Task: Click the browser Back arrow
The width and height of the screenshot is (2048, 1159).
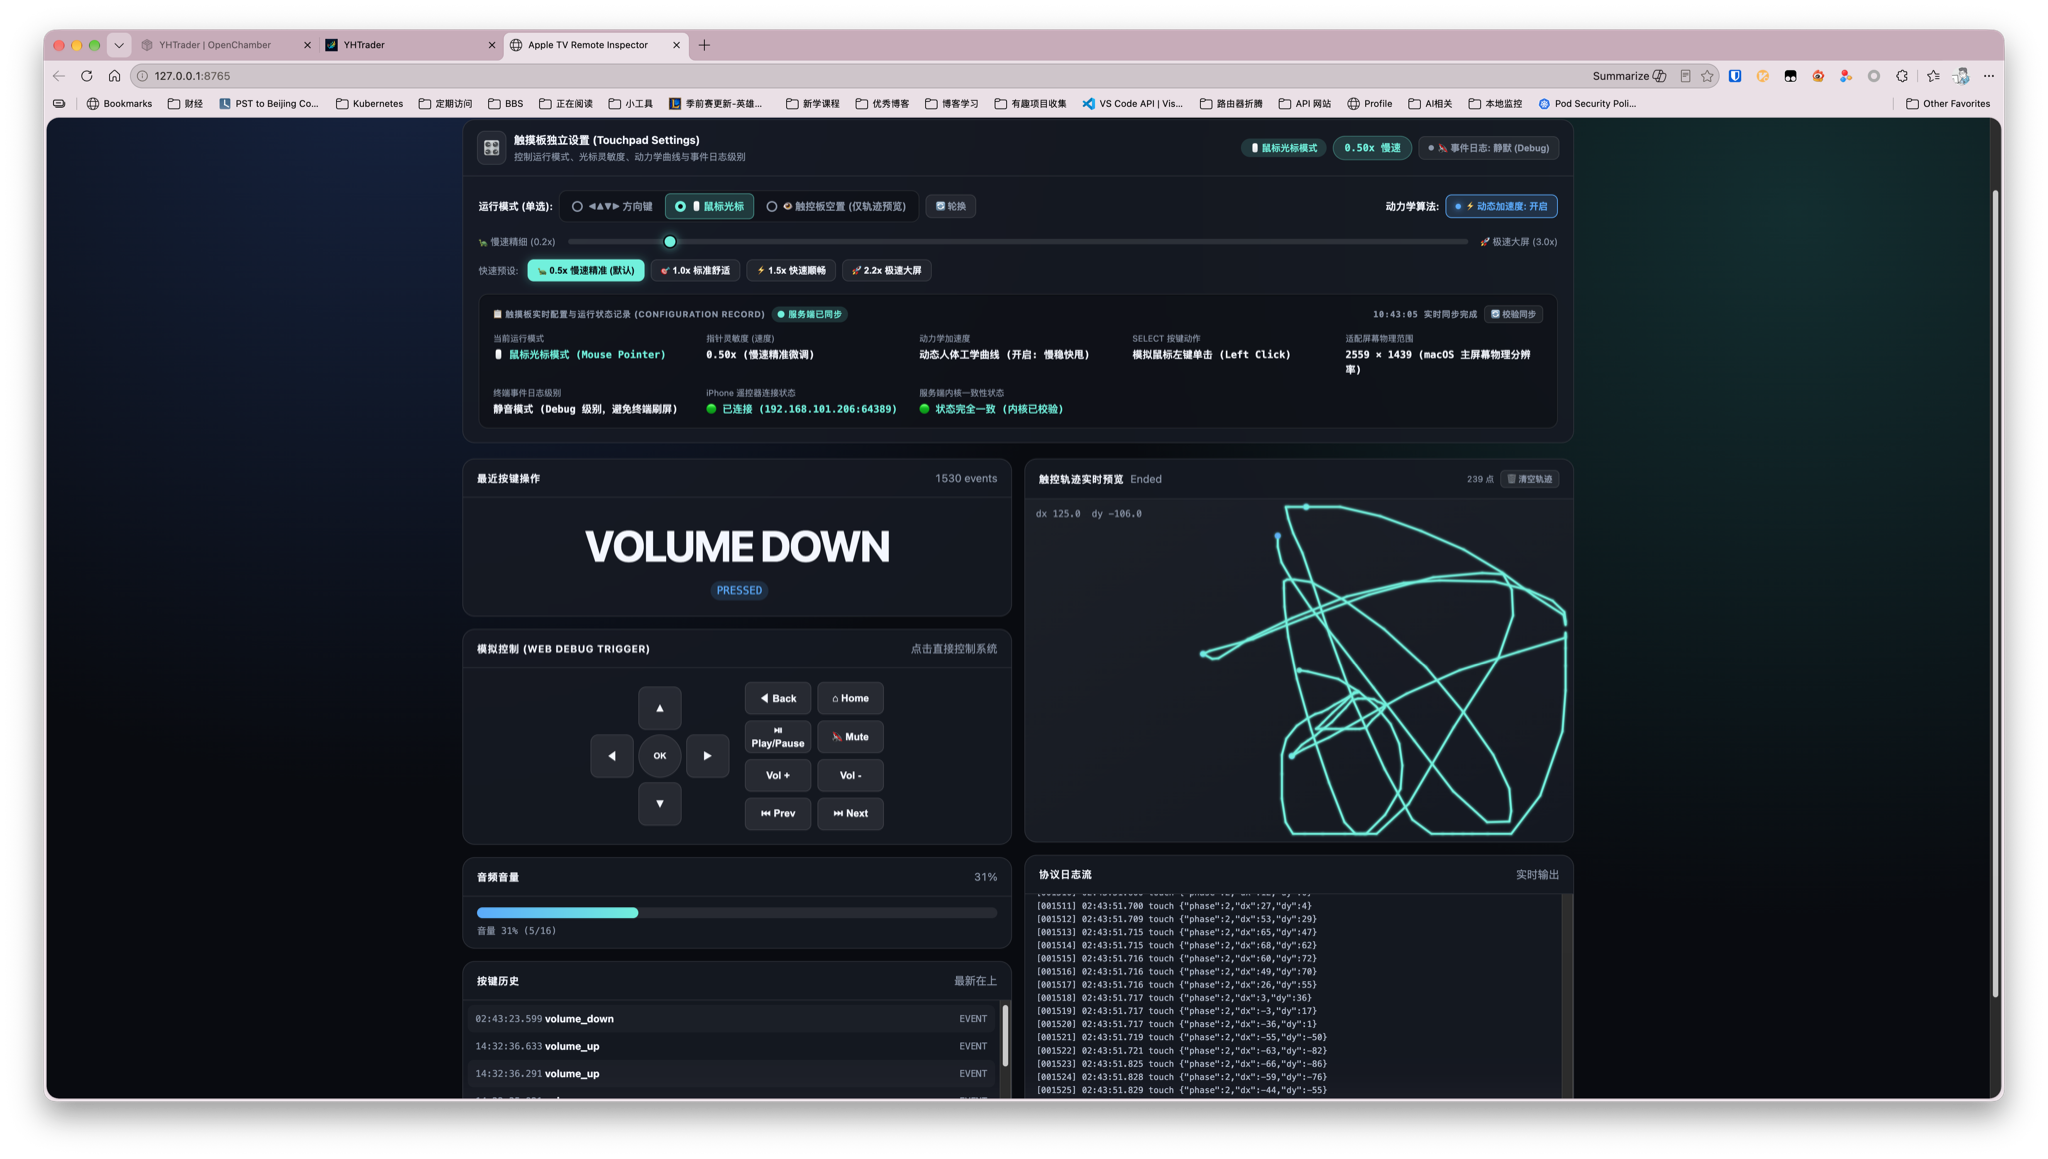Action: click(59, 76)
